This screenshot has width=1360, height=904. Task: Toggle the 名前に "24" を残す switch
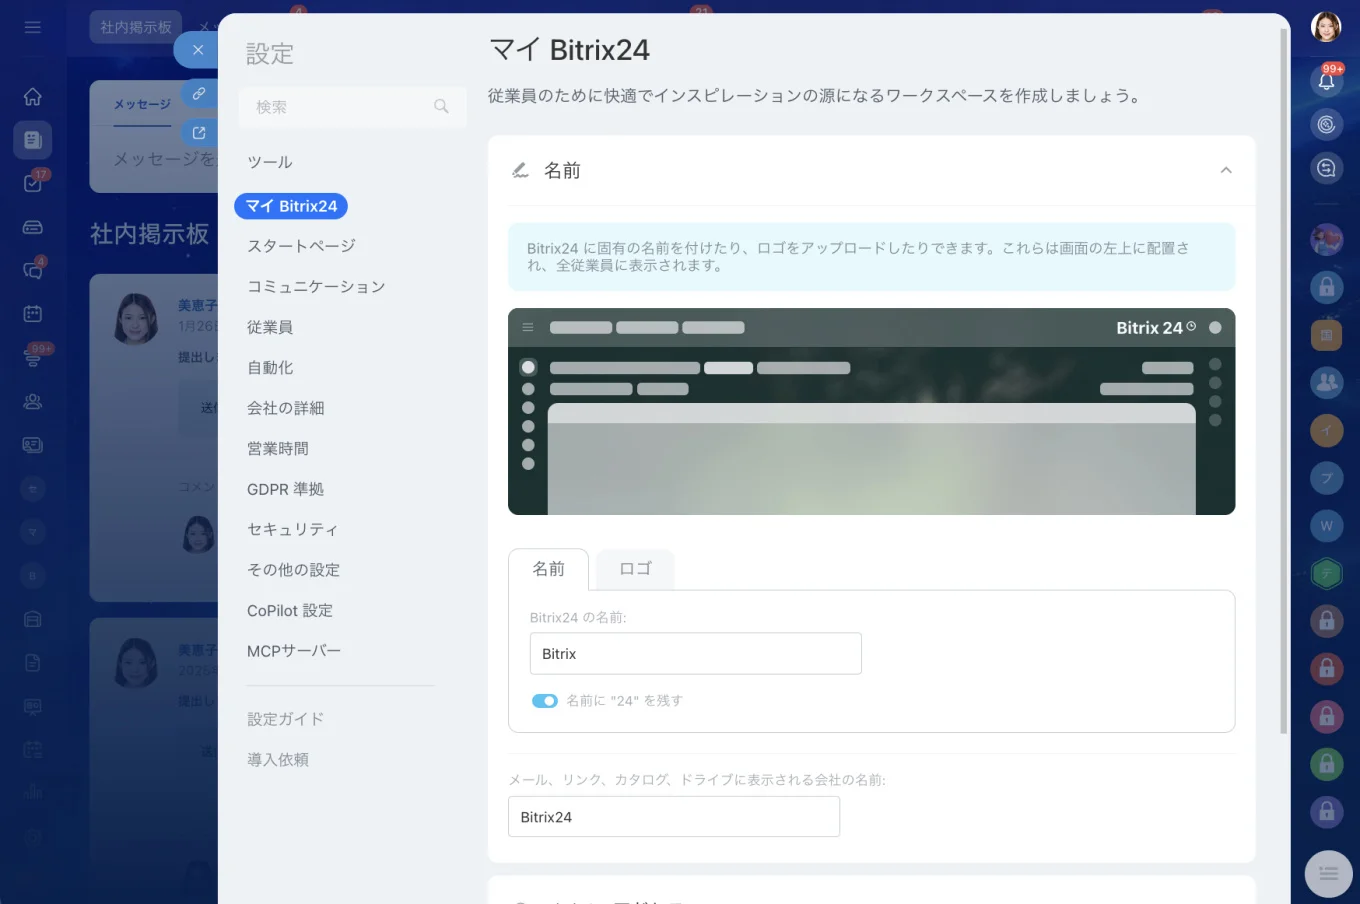[x=545, y=701]
